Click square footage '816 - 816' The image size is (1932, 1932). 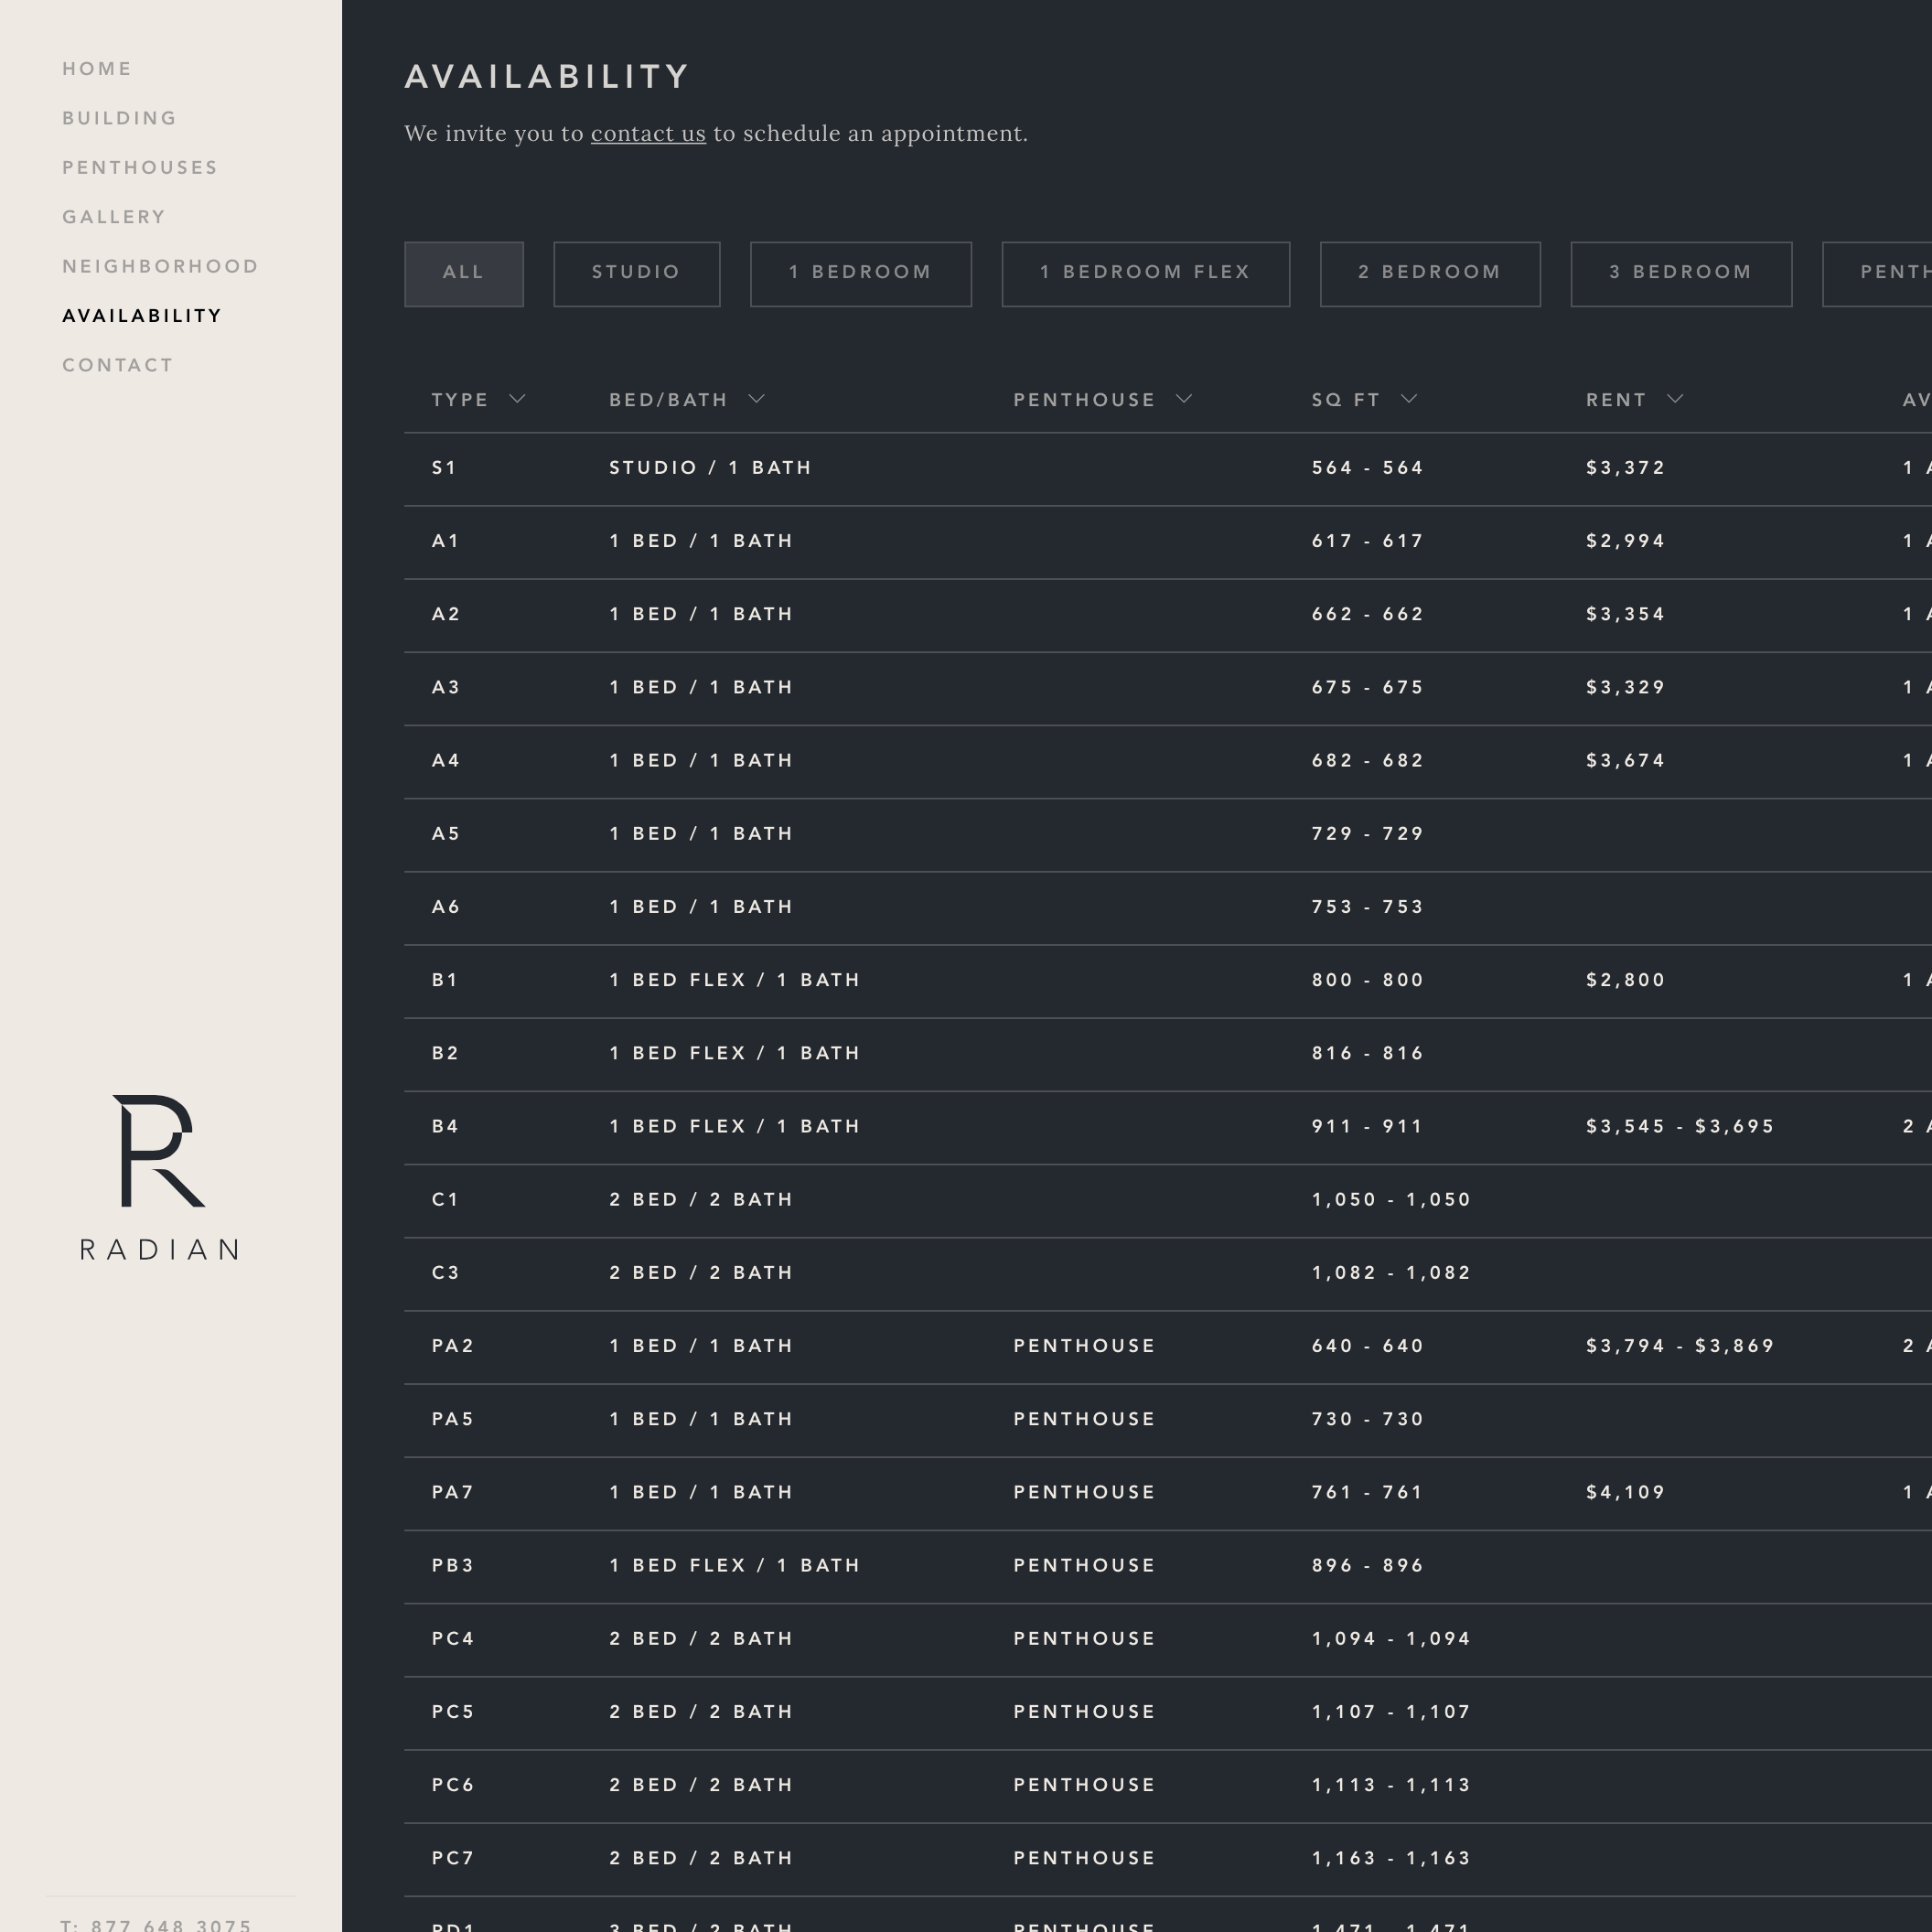[1367, 1053]
